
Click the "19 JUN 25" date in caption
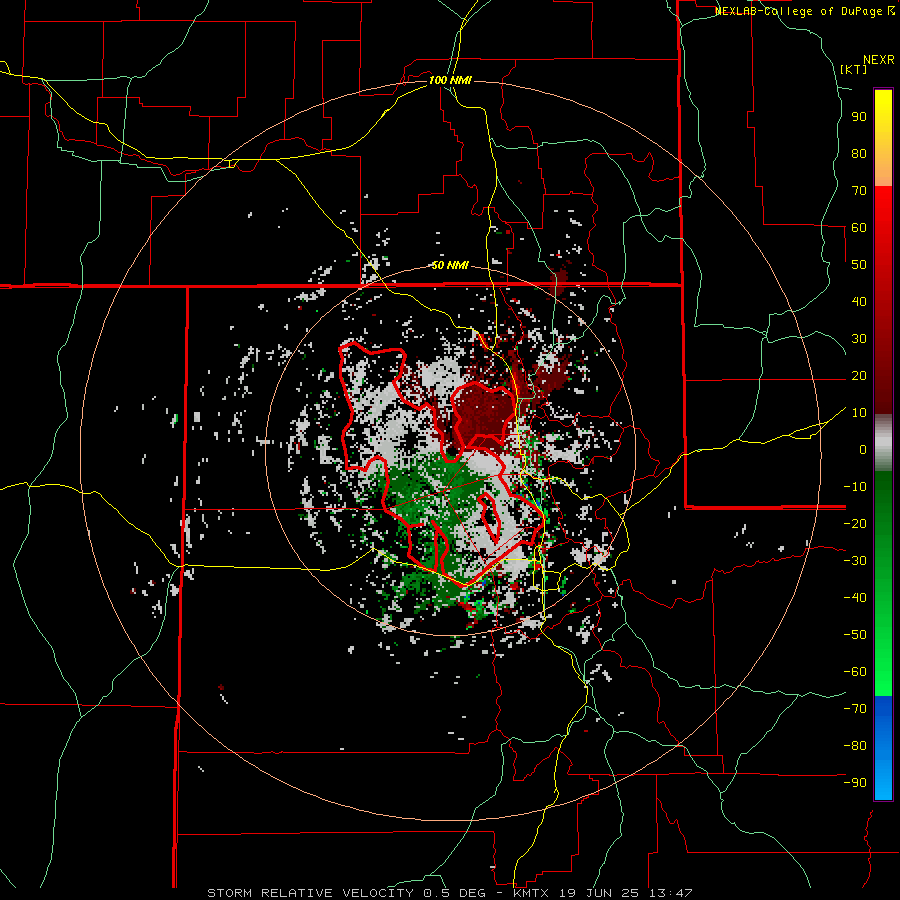point(599,893)
